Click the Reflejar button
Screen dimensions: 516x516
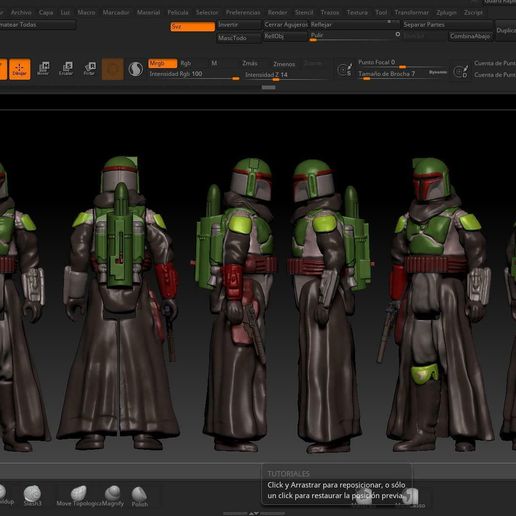(x=354, y=25)
